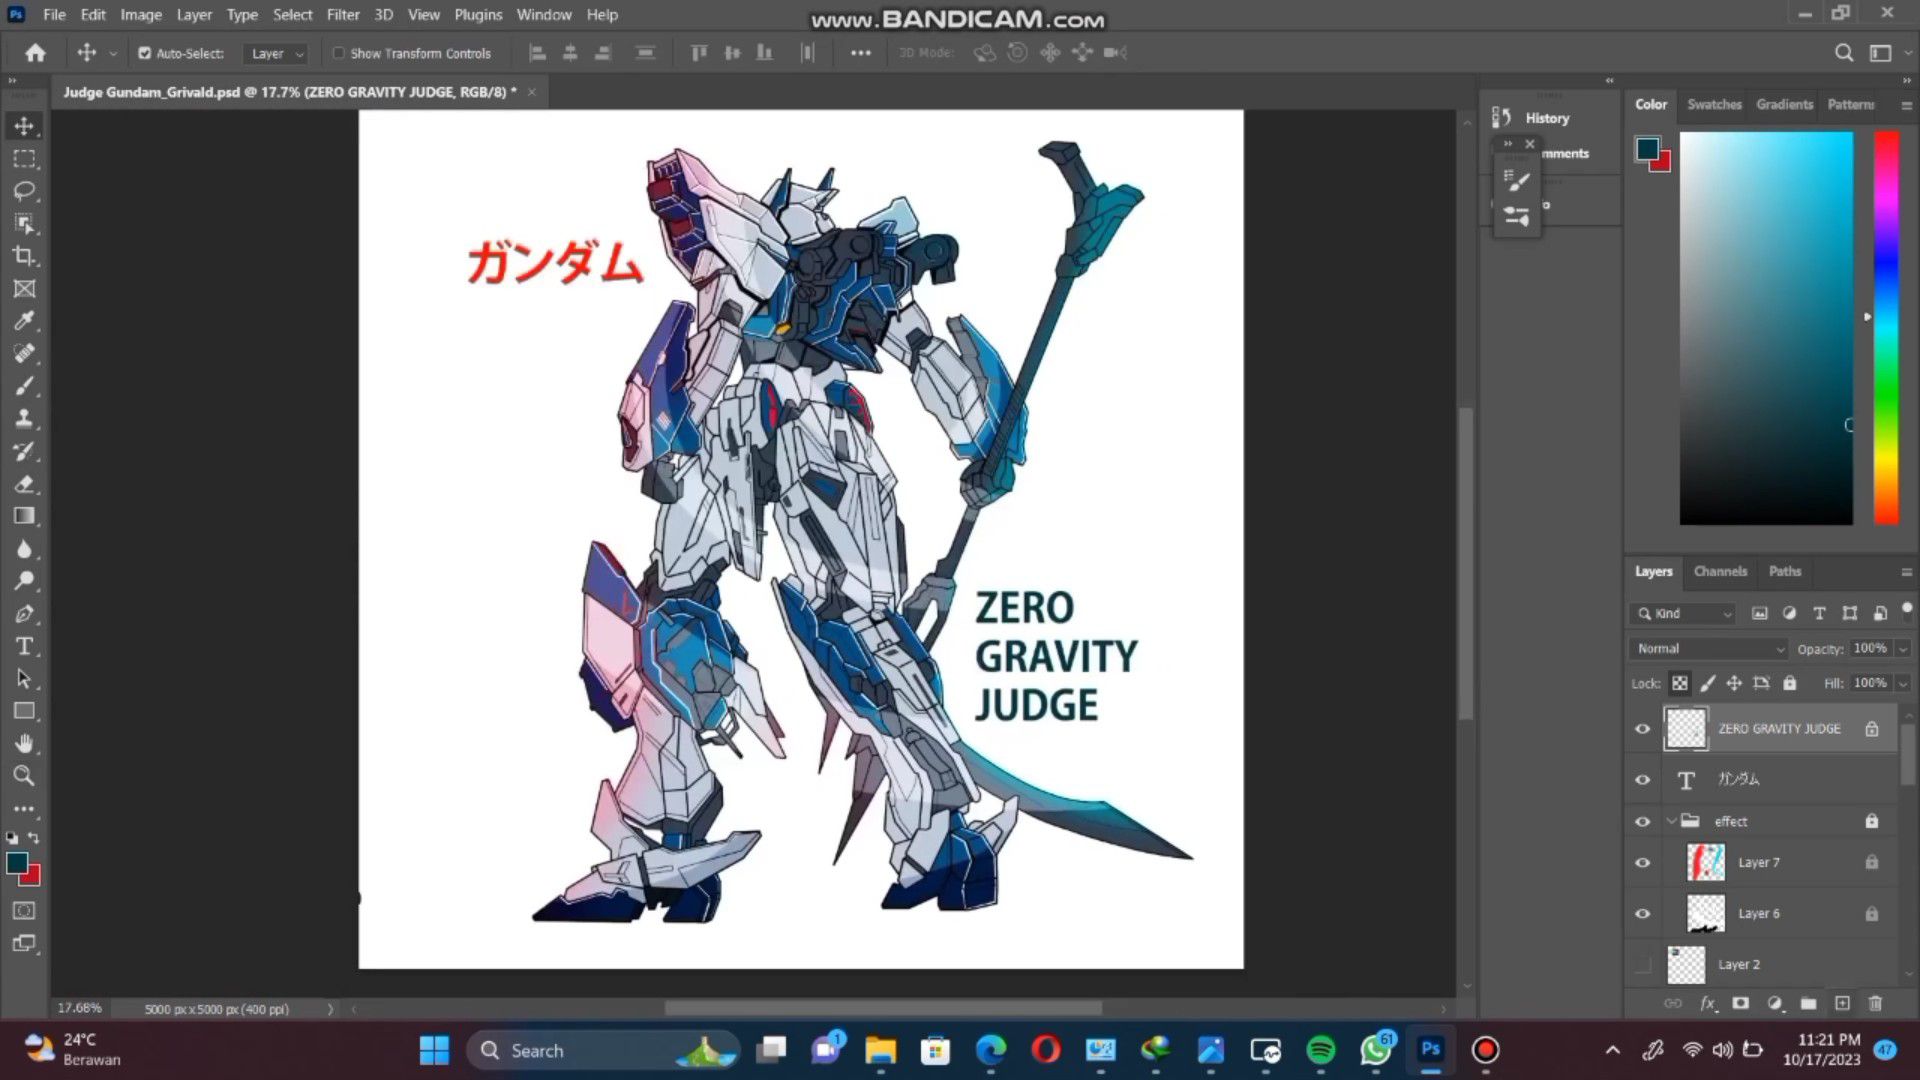Select the Move tool in the toolbar
Image resolution: width=1920 pixels, height=1080 pixels.
pos(24,126)
